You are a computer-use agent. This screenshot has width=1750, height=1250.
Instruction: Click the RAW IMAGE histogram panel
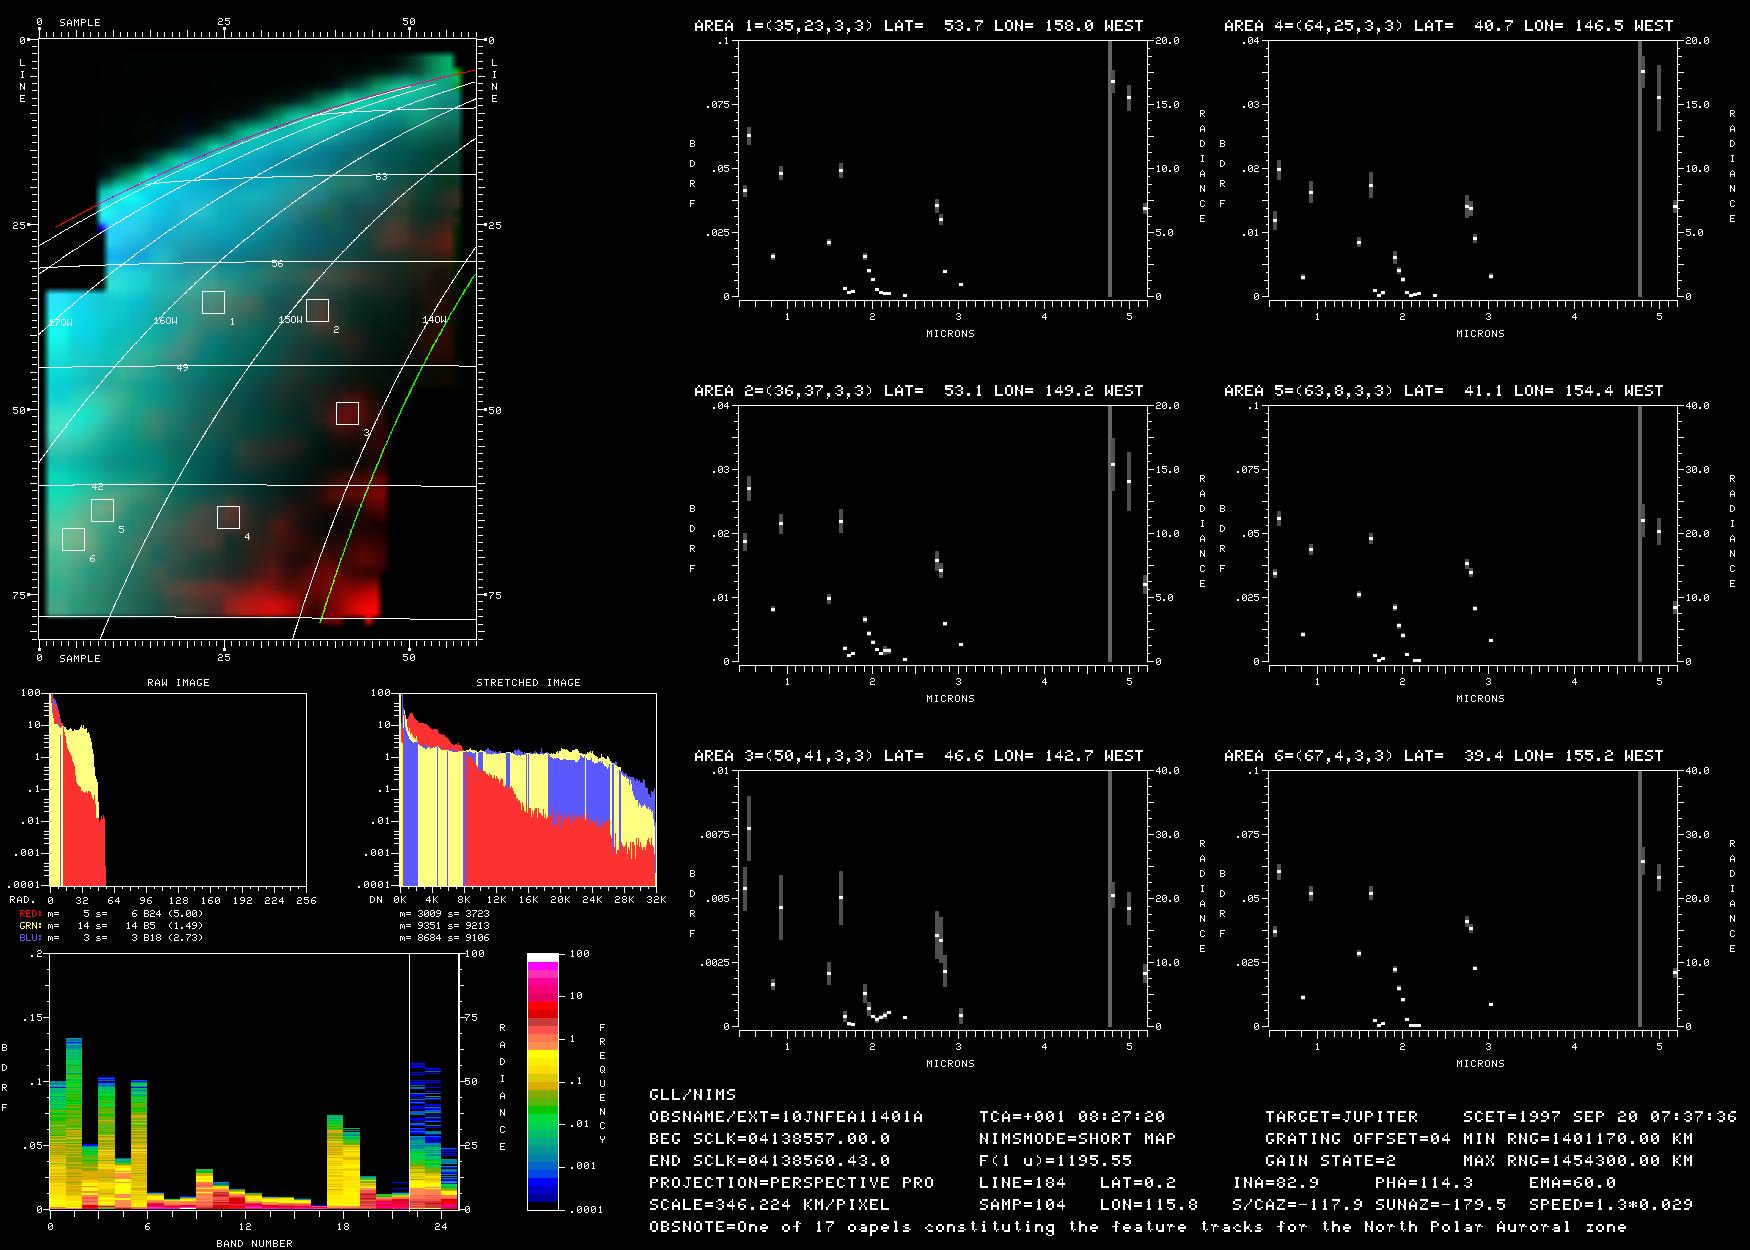(x=178, y=790)
